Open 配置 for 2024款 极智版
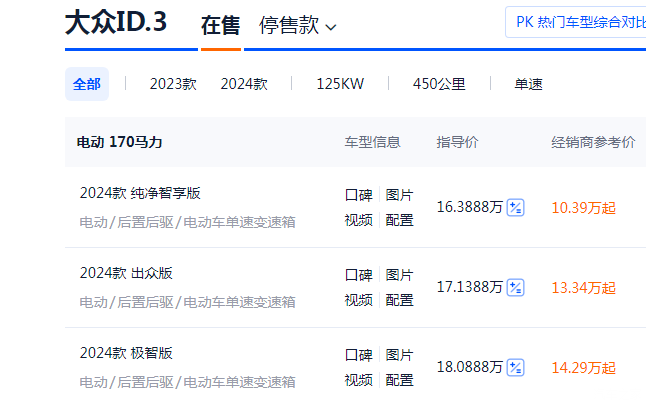The width and height of the screenshot is (646, 405). [399, 380]
